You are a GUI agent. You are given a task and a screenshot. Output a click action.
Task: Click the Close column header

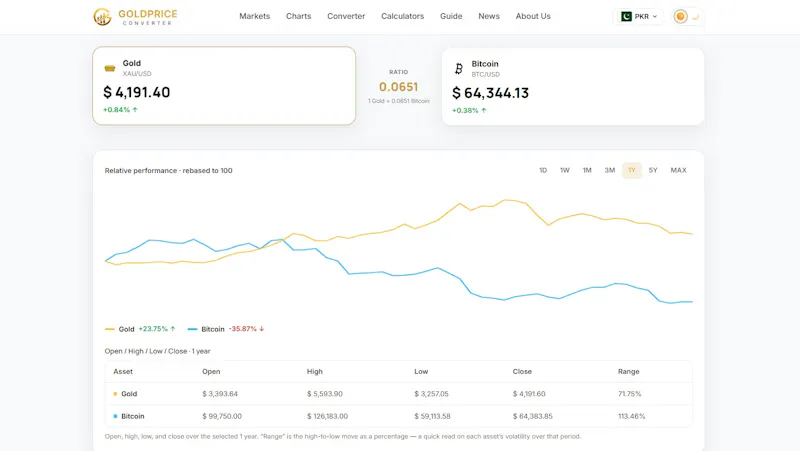click(x=522, y=371)
